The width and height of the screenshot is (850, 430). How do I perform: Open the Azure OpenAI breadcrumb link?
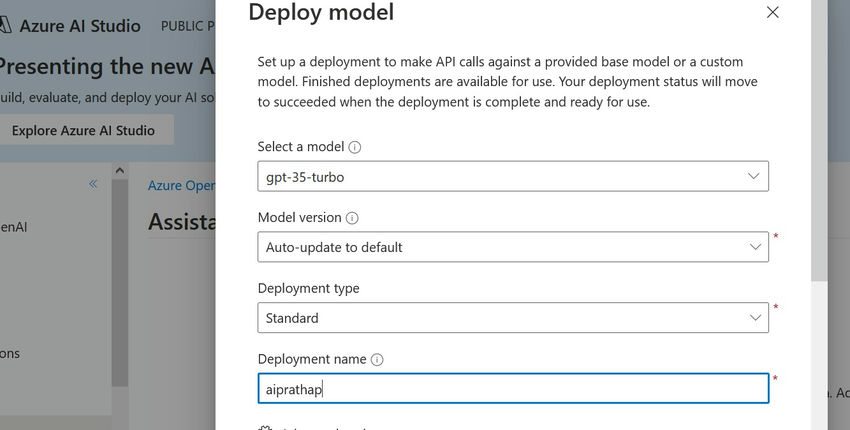[x=181, y=185]
